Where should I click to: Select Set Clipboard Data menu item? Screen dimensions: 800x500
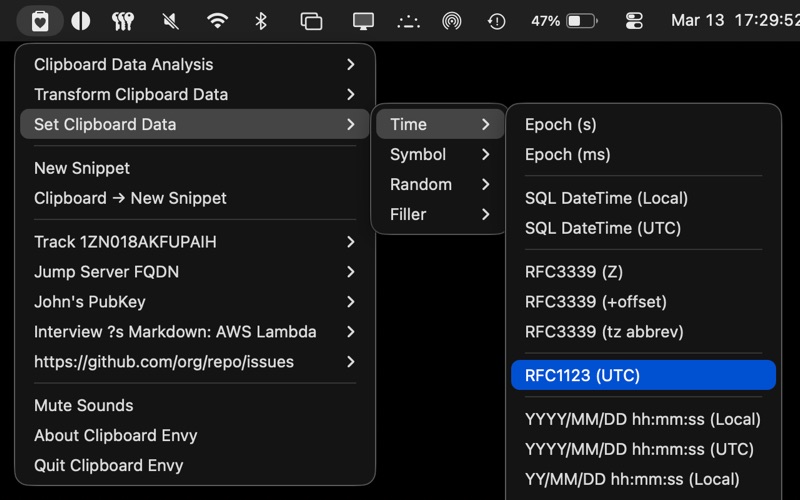tap(194, 124)
